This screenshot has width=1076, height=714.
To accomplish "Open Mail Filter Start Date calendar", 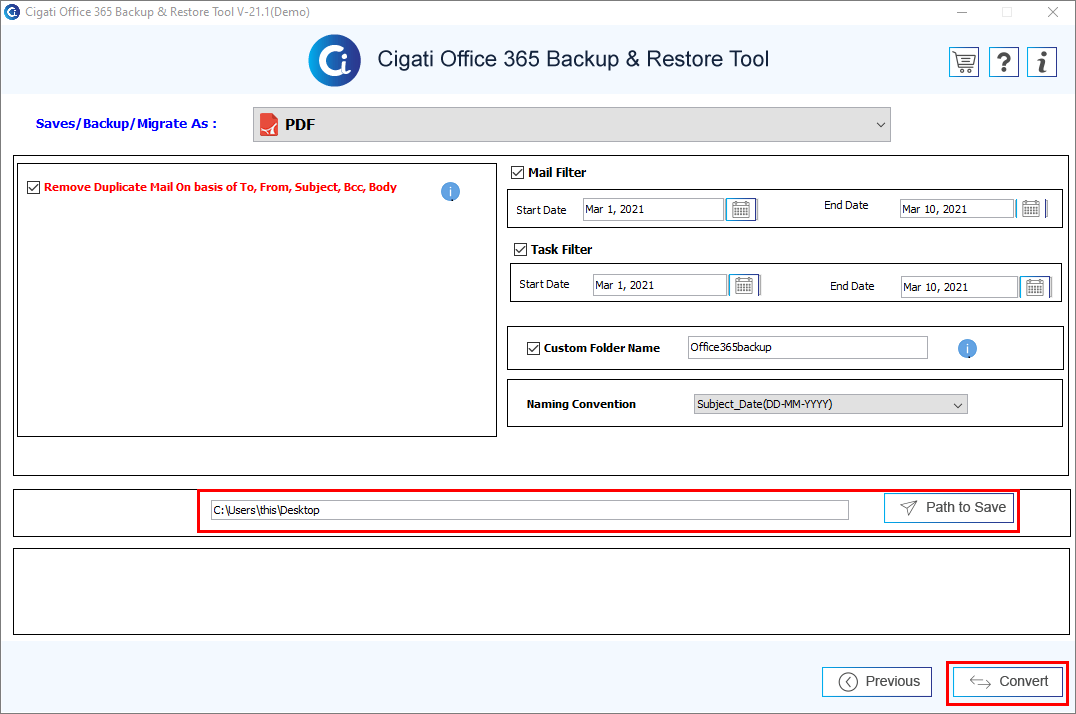I will [741, 209].
